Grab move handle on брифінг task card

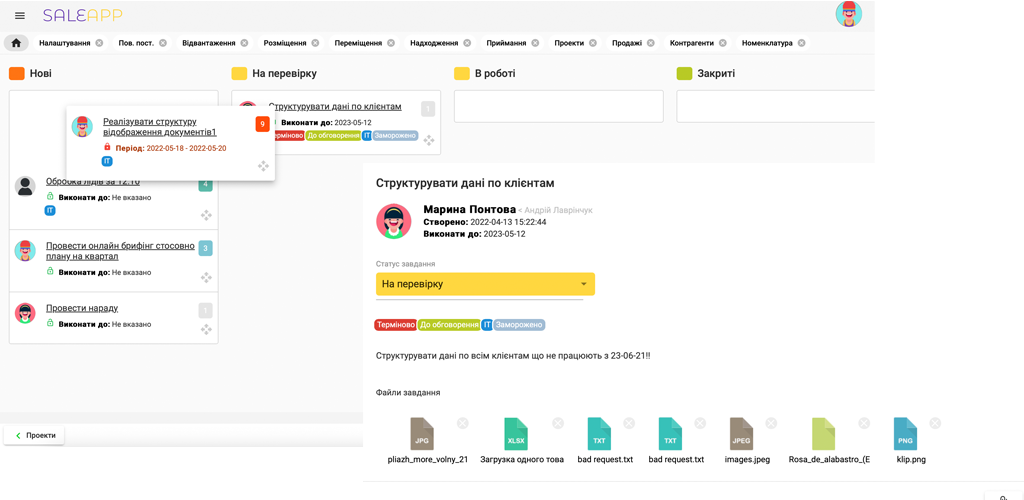click(x=206, y=277)
